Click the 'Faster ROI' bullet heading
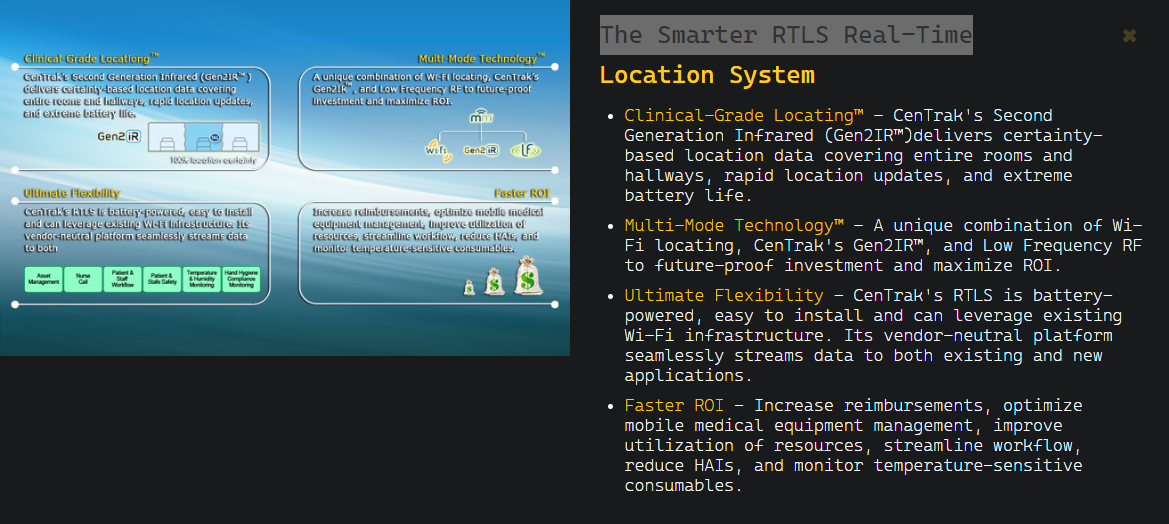Viewport: 1169px width, 524px height. click(674, 405)
